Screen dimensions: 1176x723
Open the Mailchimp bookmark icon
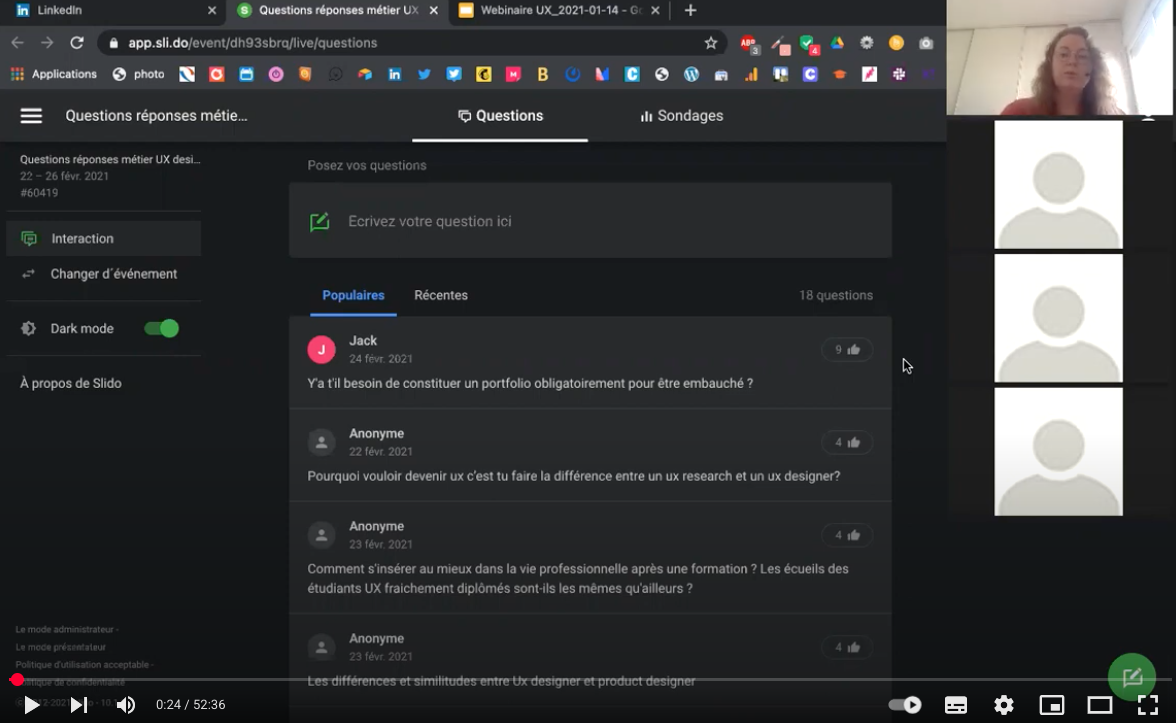point(484,74)
